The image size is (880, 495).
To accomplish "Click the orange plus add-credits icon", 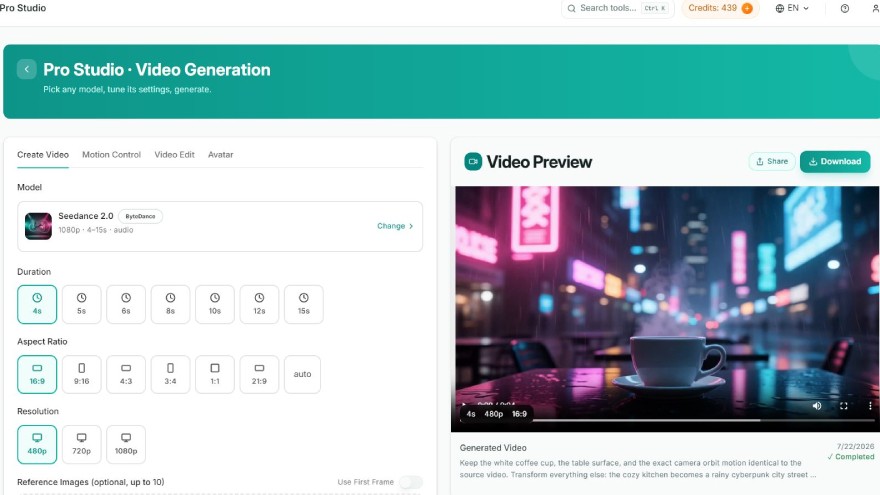I will [x=747, y=8].
